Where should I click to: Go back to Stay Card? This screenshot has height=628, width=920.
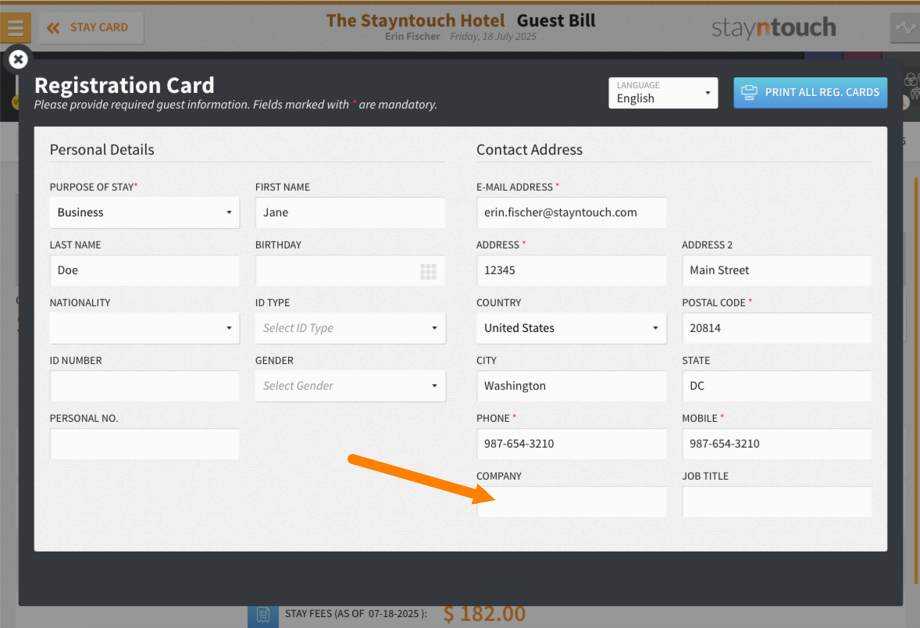click(x=91, y=28)
